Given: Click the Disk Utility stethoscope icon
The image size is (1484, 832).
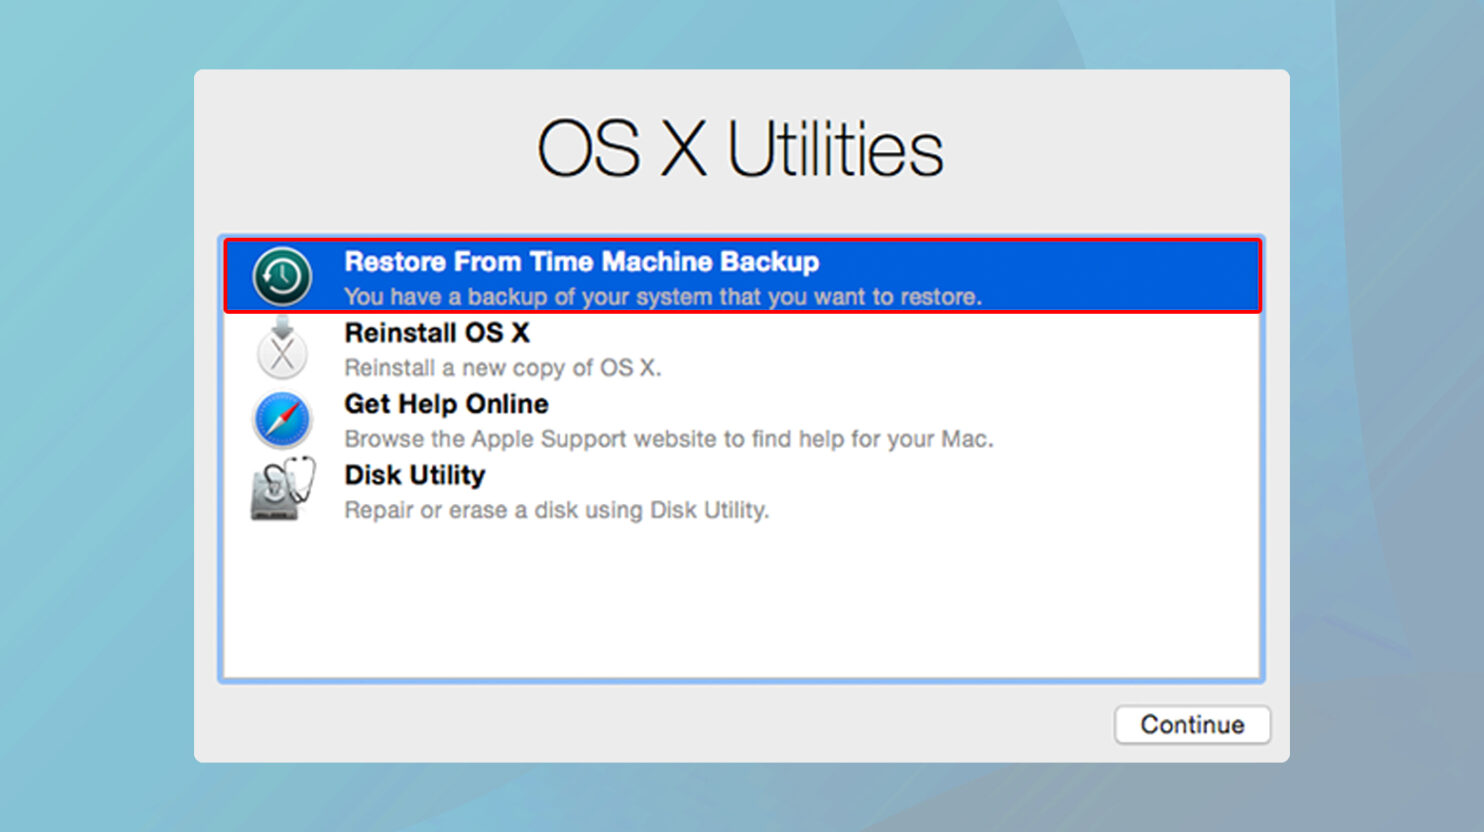Looking at the screenshot, I should point(282,490).
